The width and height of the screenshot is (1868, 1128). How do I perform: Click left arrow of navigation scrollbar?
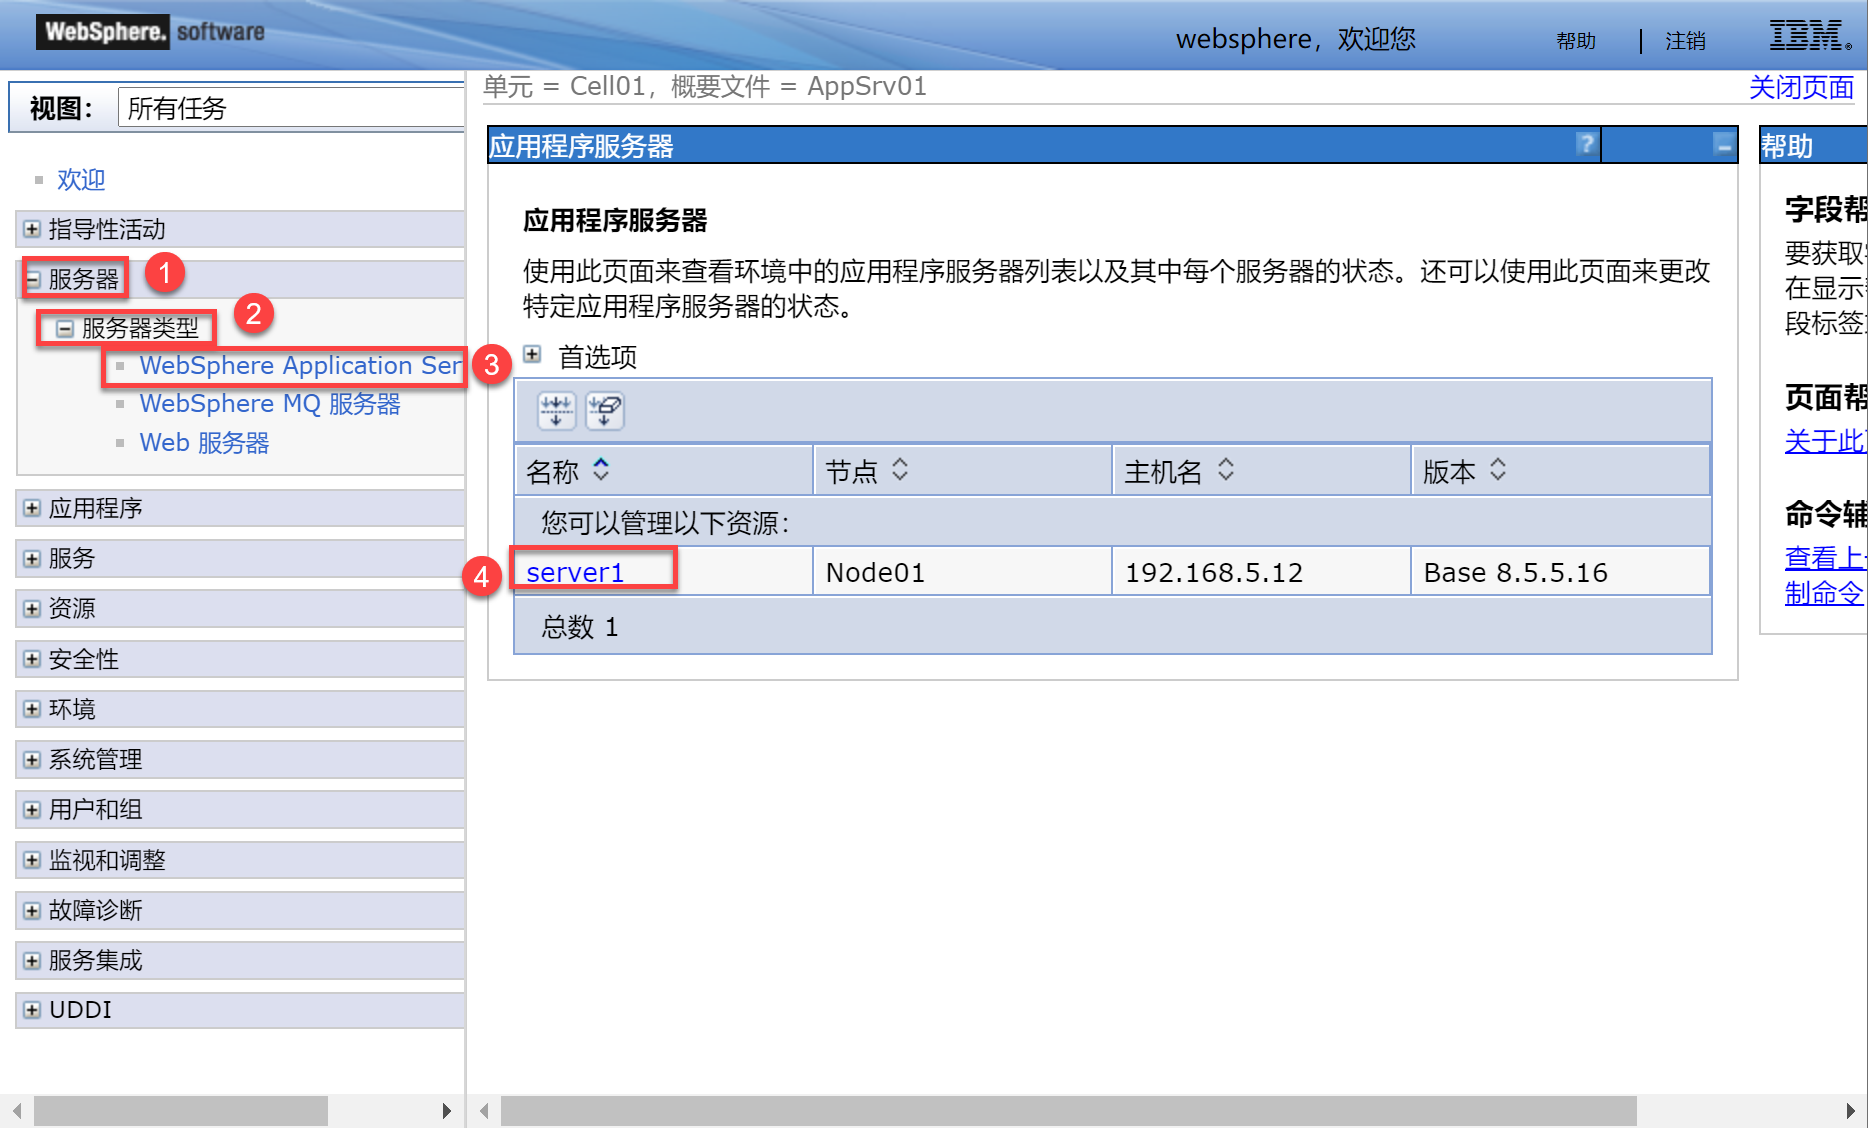16,1110
